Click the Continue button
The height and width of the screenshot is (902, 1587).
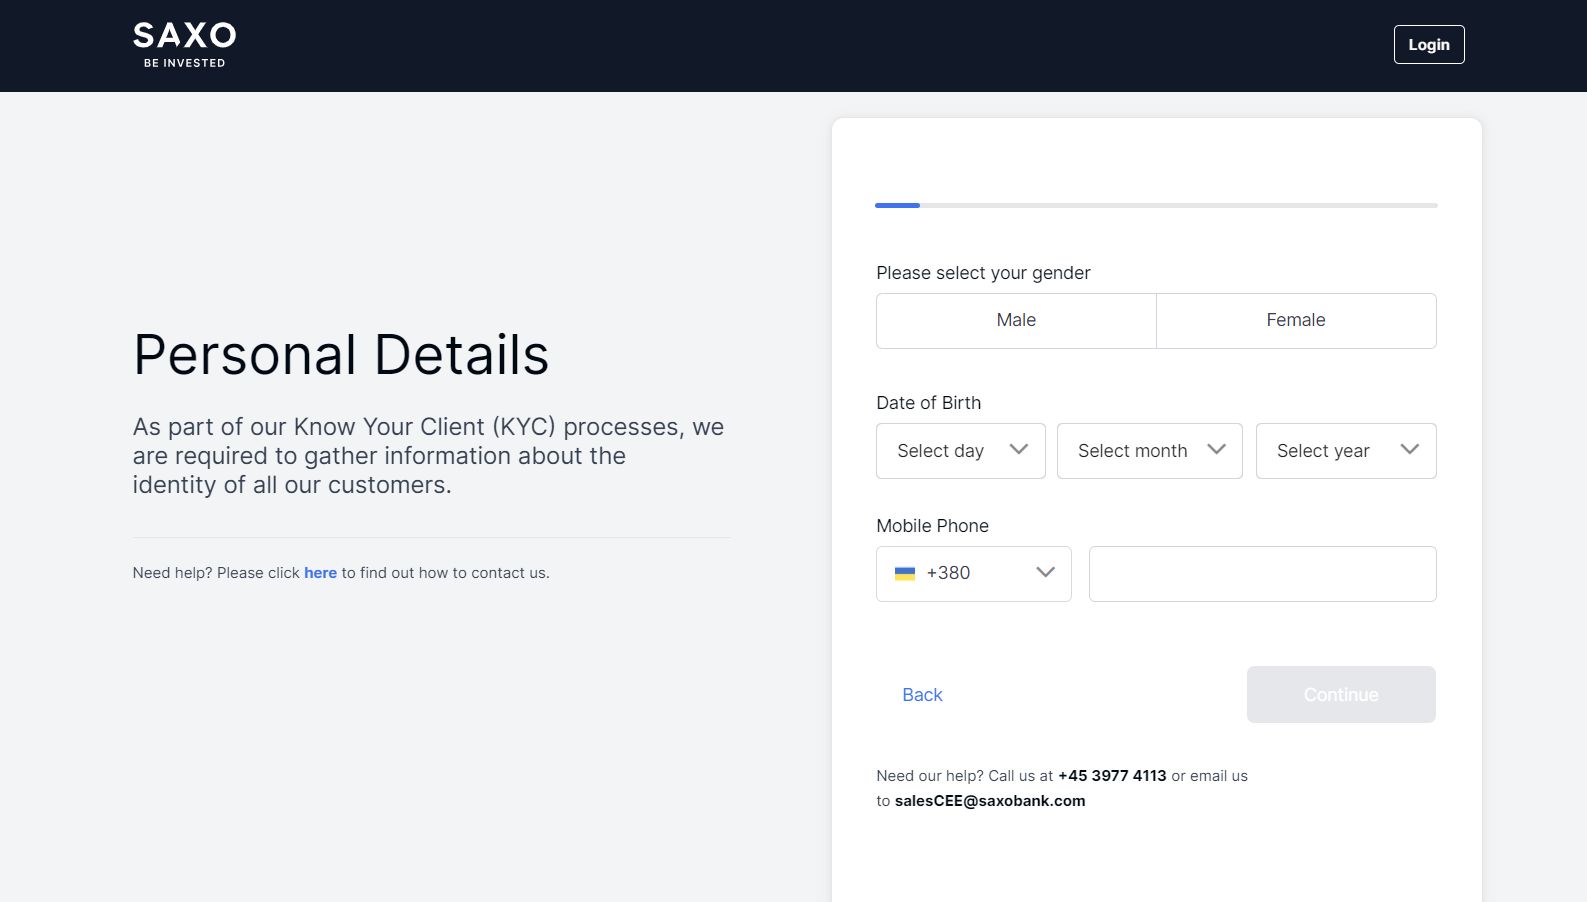(1341, 695)
